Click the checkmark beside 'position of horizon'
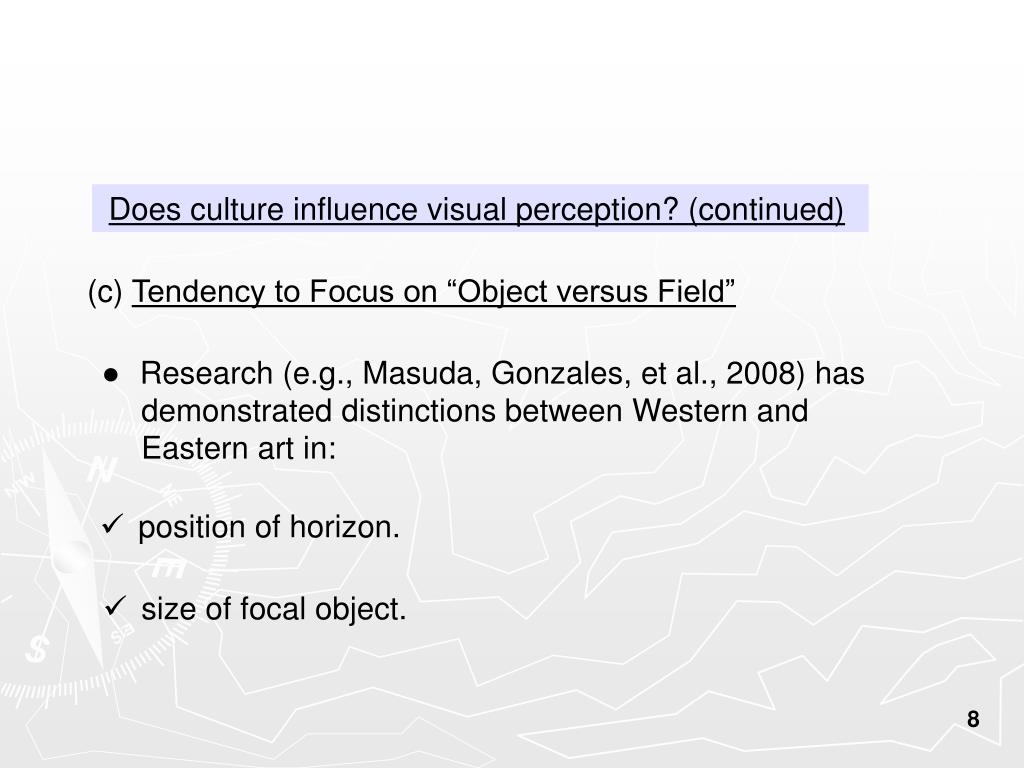Image resolution: width=1024 pixels, height=768 pixels. pyautogui.click(x=113, y=524)
